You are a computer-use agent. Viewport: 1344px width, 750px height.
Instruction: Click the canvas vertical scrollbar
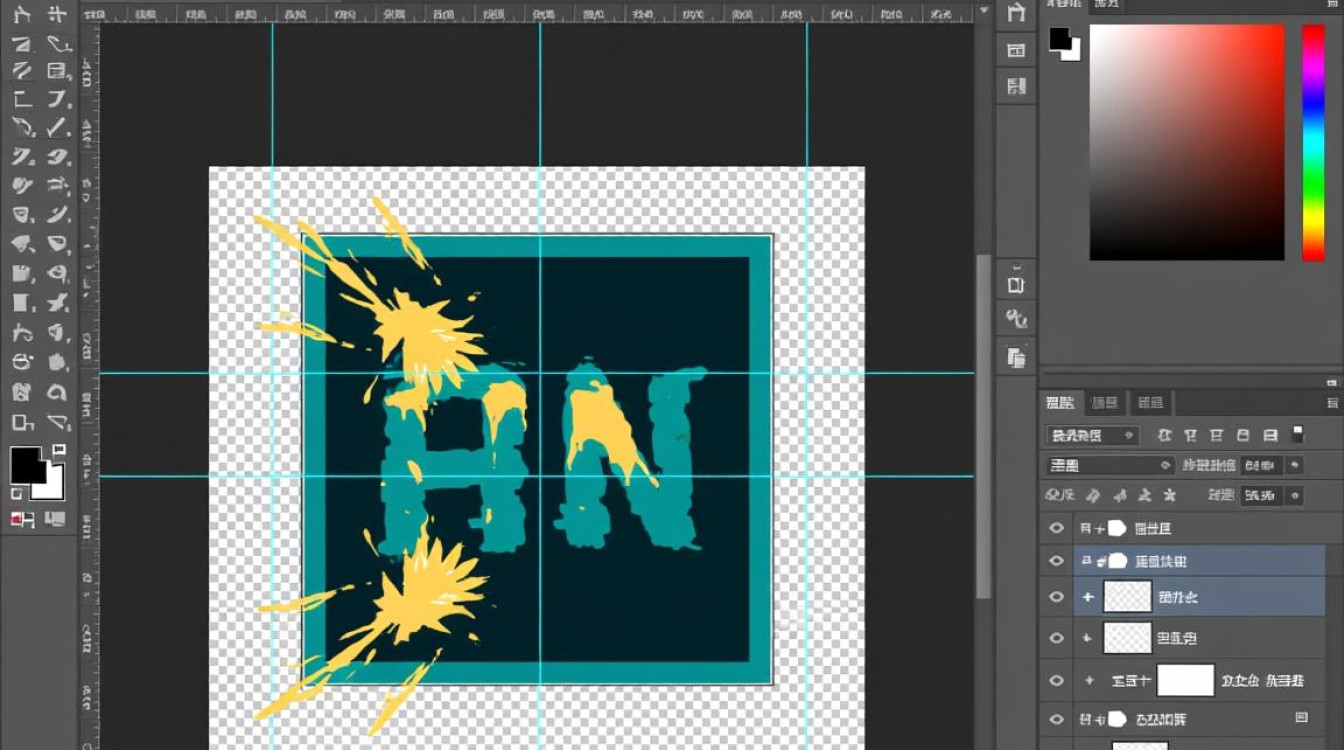(x=983, y=425)
